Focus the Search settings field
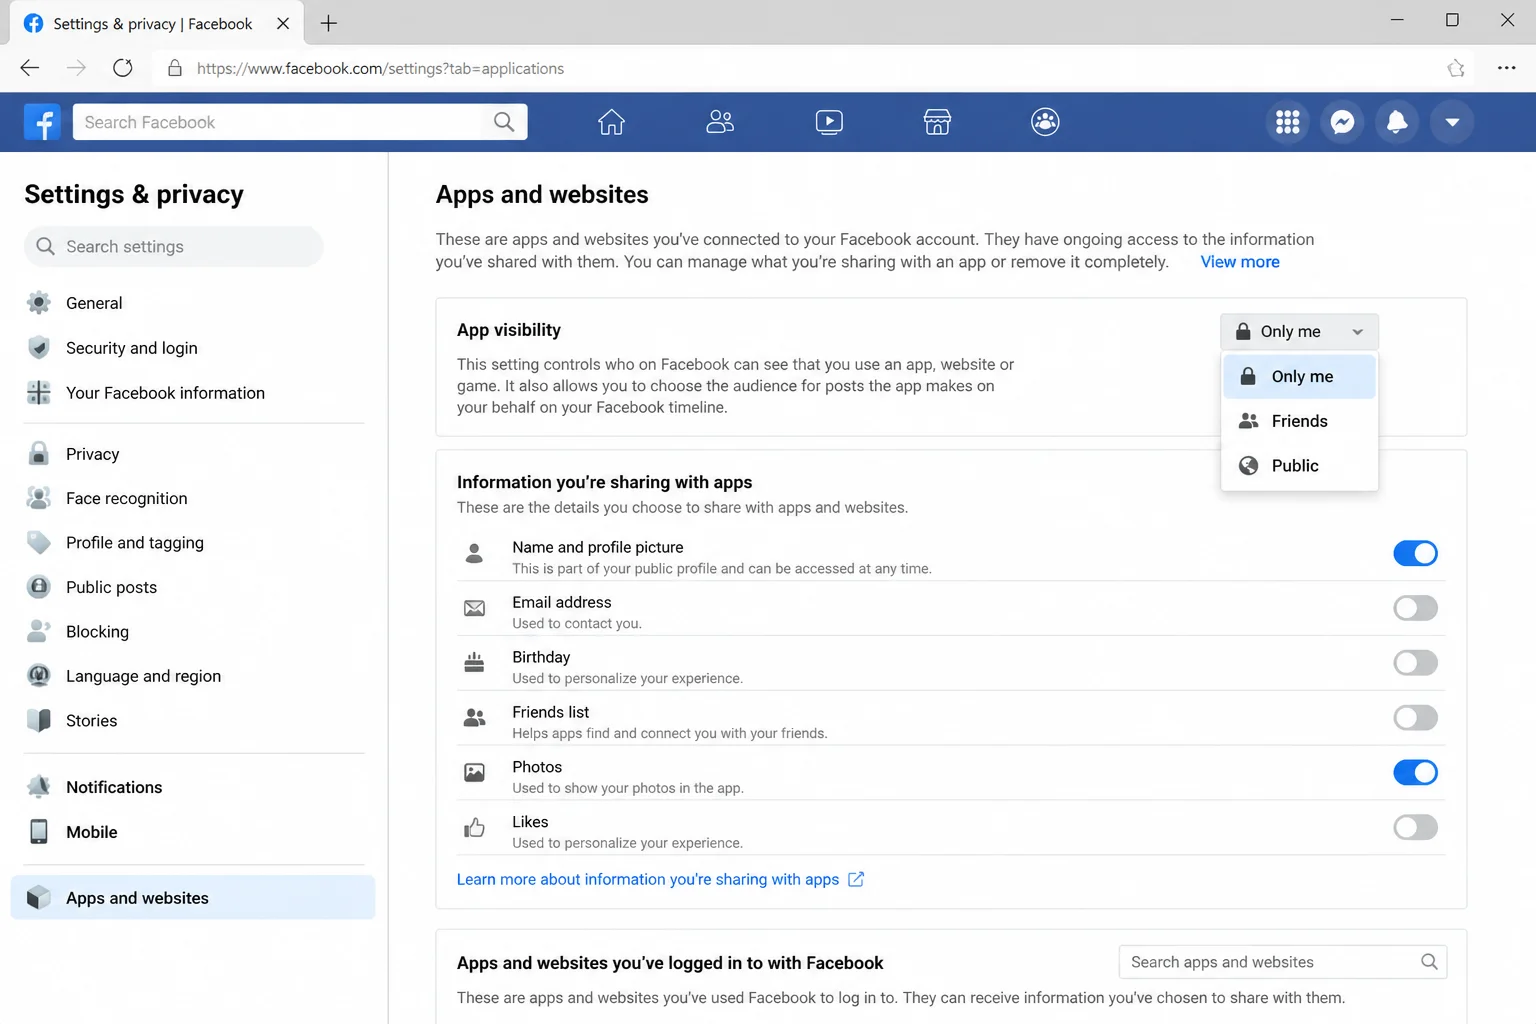The height and width of the screenshot is (1024, 1536). point(174,247)
